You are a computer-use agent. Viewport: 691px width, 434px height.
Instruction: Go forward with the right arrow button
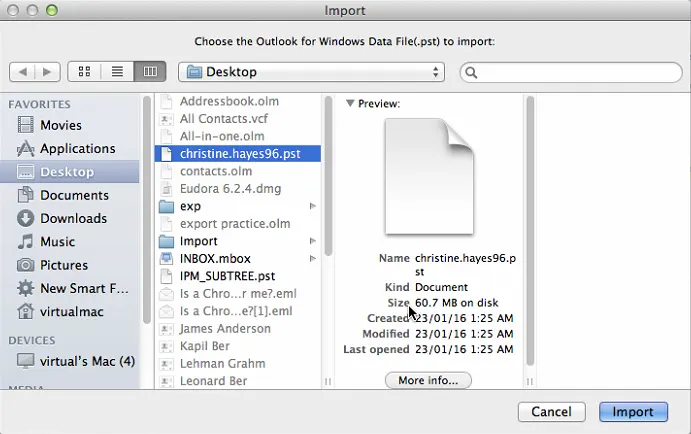point(48,71)
